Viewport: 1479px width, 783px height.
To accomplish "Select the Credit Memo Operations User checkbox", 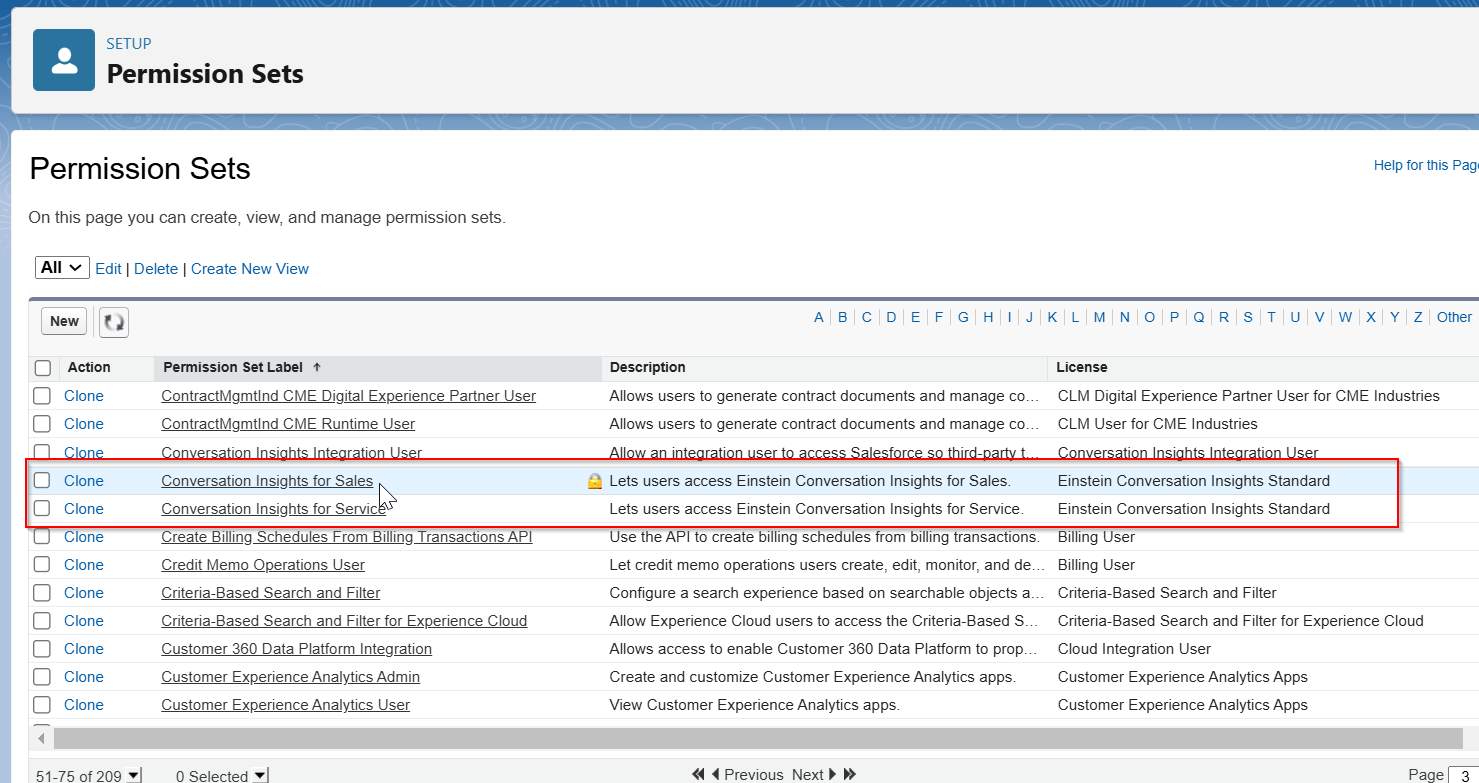I will pyautogui.click(x=42, y=565).
